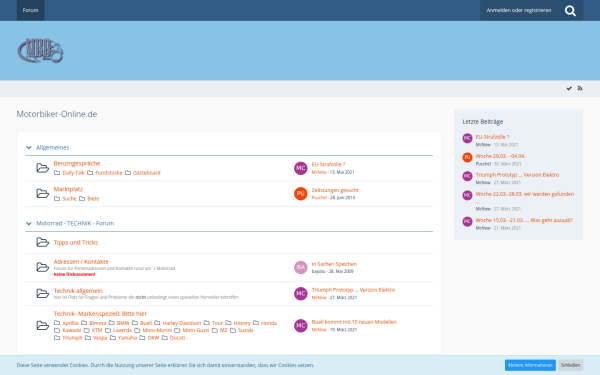The width and height of the screenshot is (600, 375).
Task: Open the Forum menu item
Action: click(x=31, y=10)
